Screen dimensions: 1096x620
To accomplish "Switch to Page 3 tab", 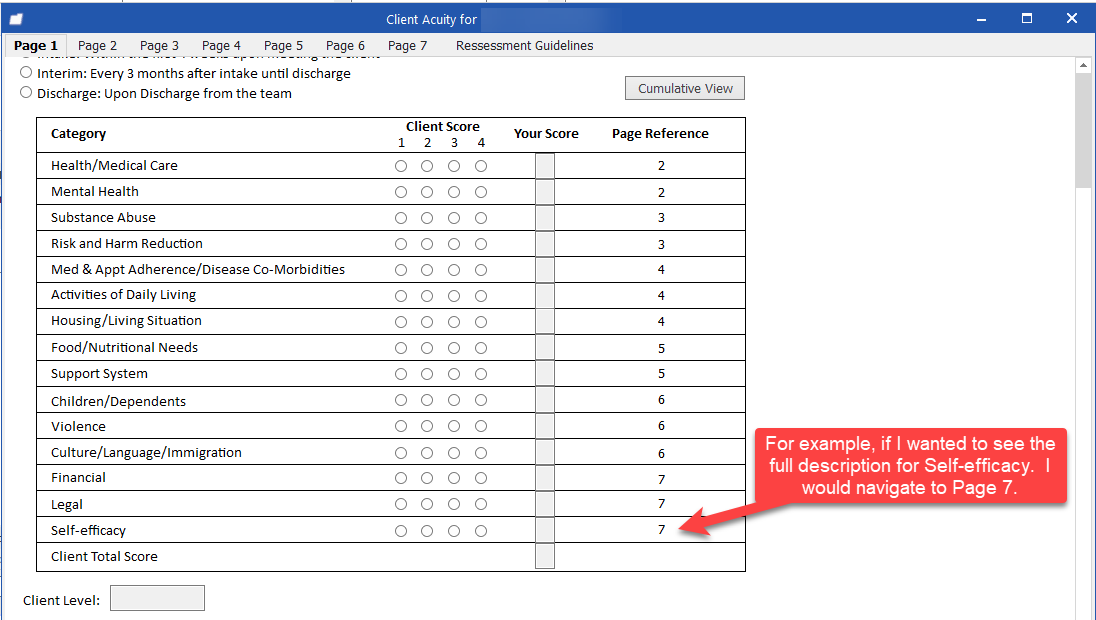I will coord(159,45).
